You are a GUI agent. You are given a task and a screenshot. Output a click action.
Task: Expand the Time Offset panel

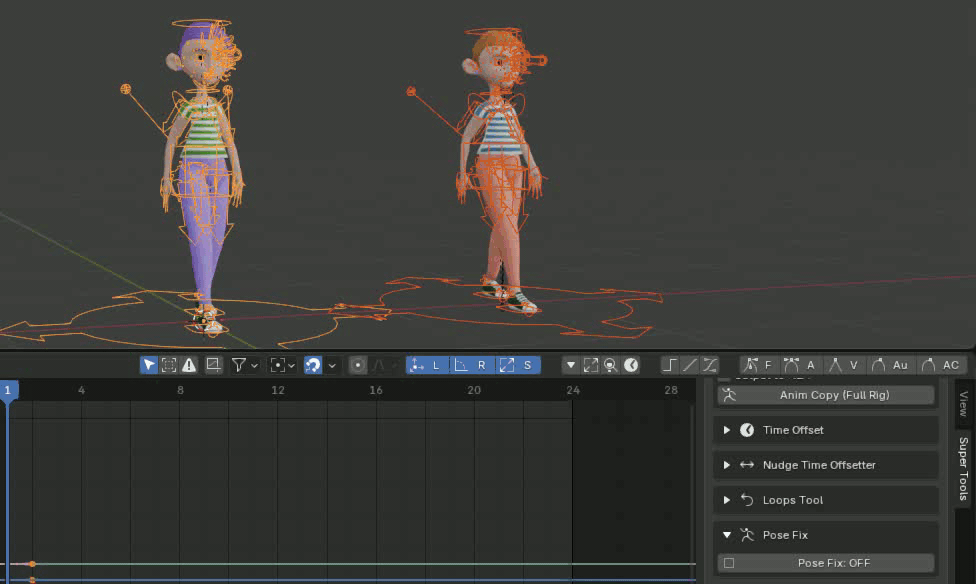click(726, 430)
